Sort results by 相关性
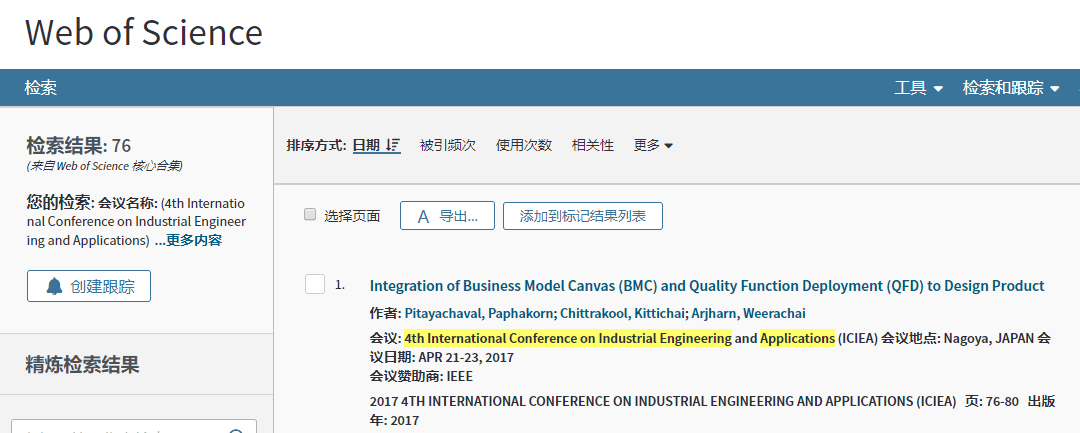The height and width of the screenshot is (433, 1080). pos(592,145)
